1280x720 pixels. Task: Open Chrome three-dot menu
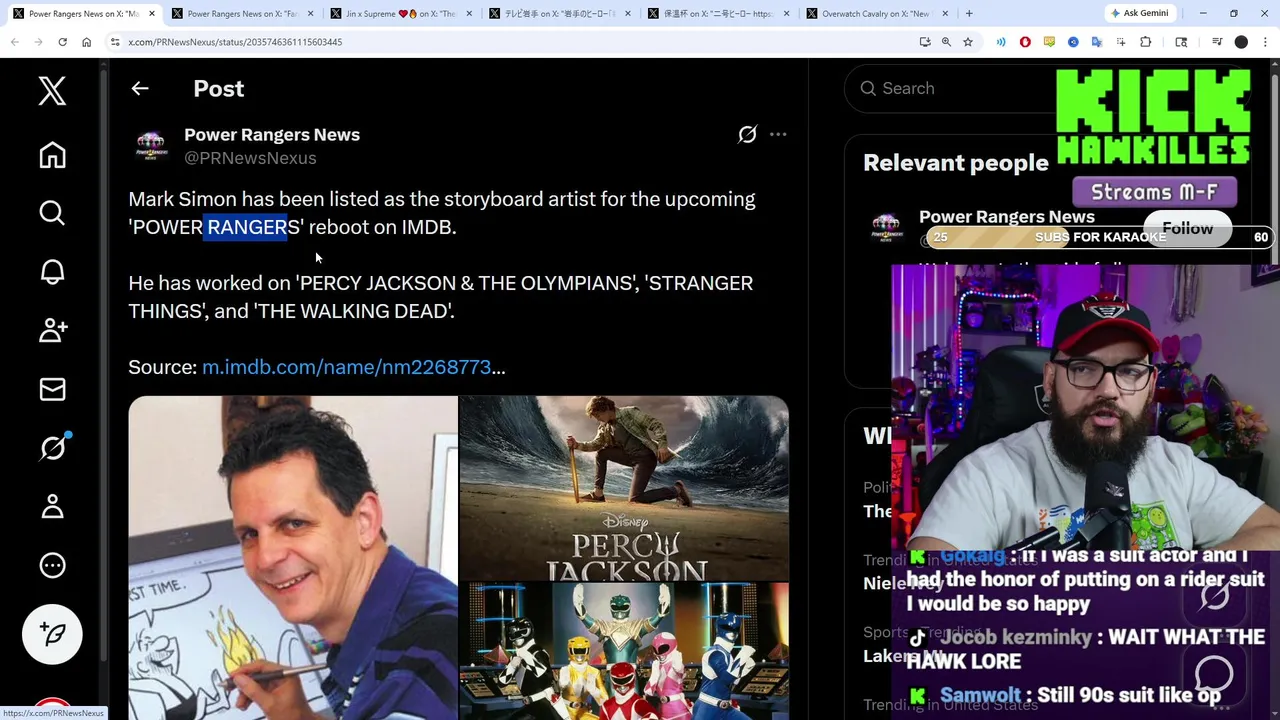1265,42
